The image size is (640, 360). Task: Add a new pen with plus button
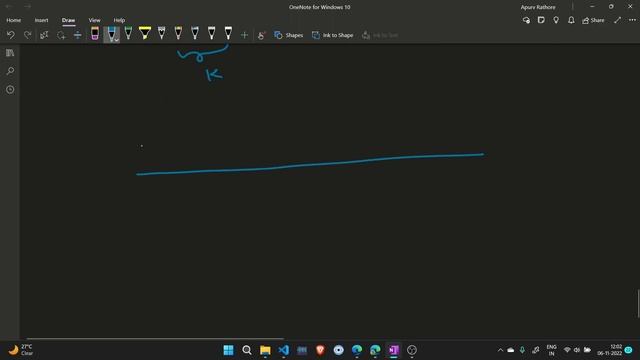244,35
